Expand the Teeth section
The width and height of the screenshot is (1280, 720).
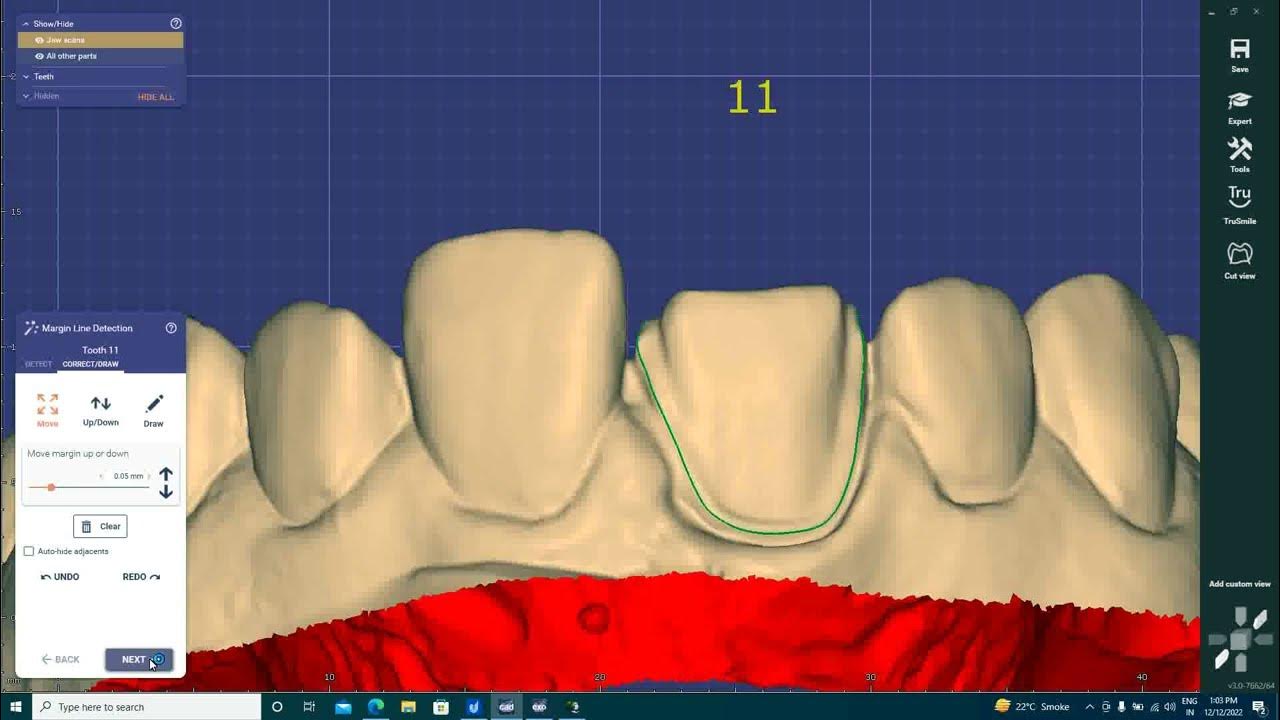pyautogui.click(x=26, y=76)
